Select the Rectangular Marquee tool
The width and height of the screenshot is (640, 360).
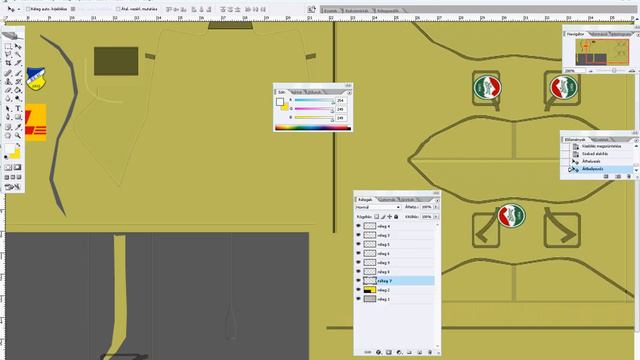tap(8, 46)
